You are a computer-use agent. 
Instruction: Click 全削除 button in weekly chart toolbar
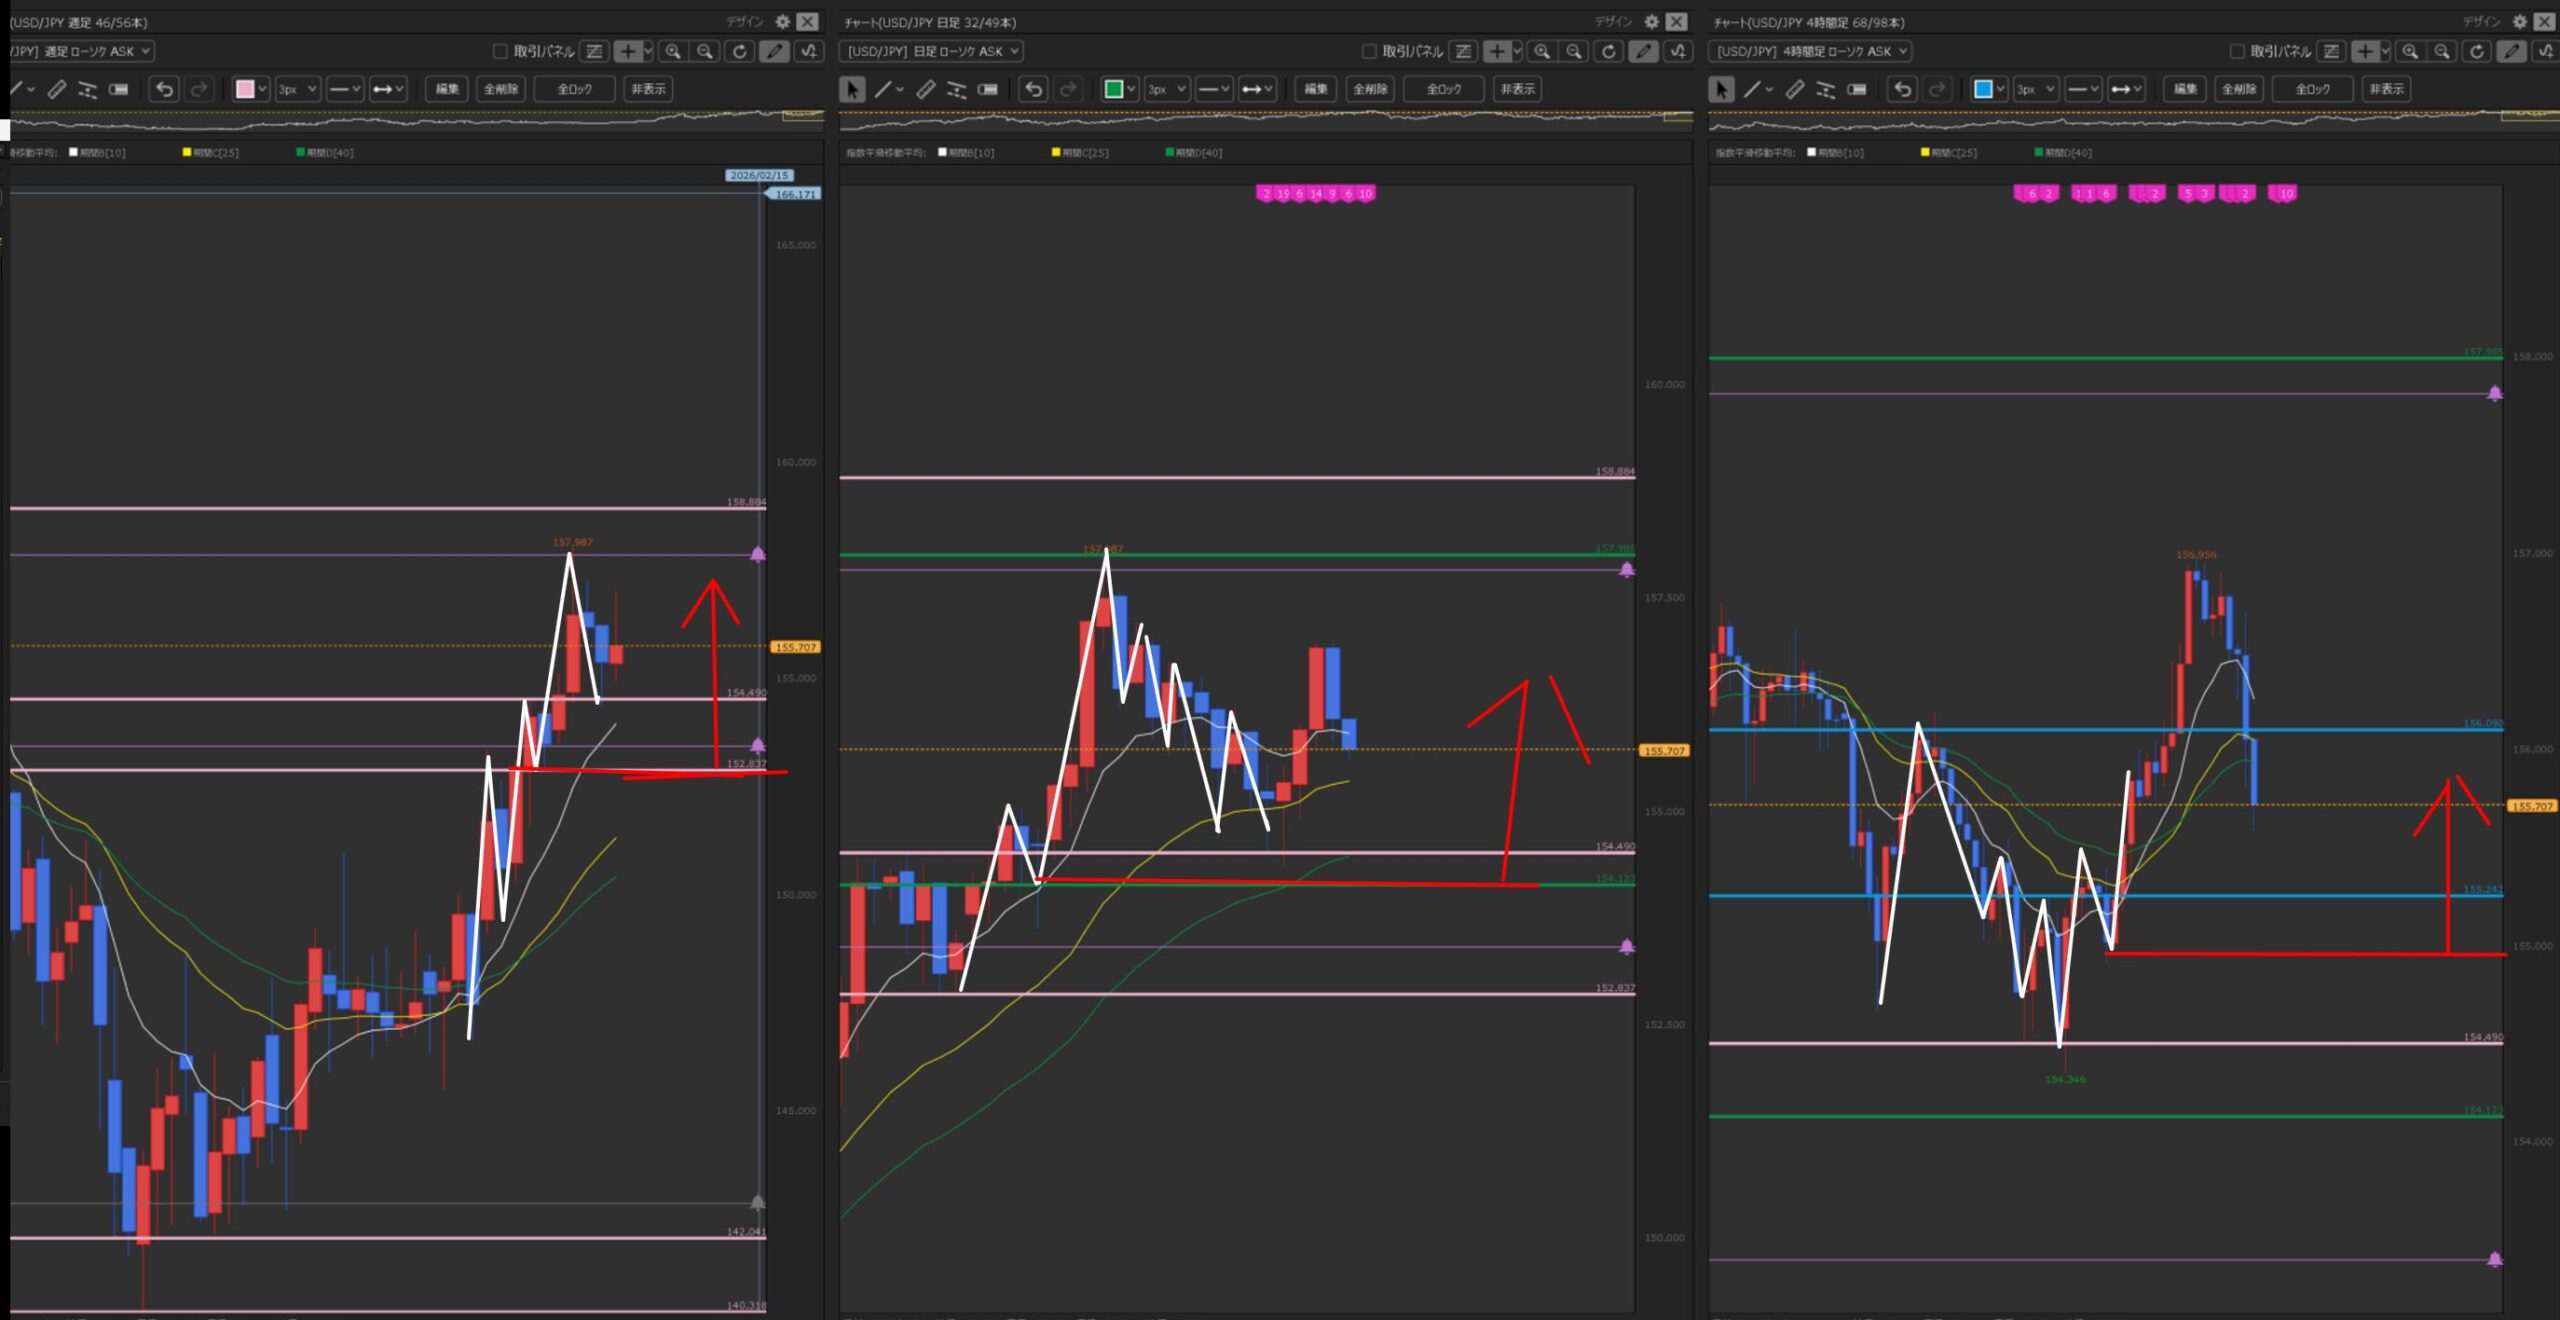(x=501, y=89)
